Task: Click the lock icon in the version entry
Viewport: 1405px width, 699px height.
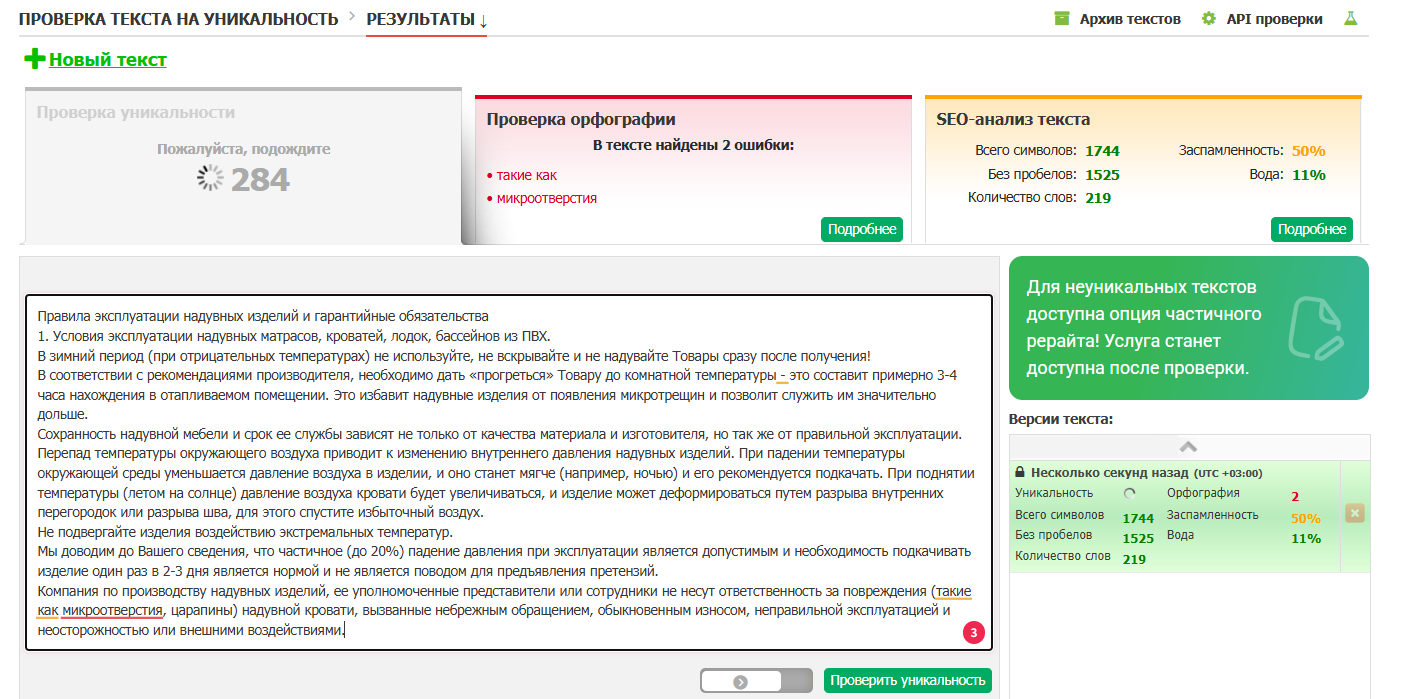Action: tap(1020, 473)
